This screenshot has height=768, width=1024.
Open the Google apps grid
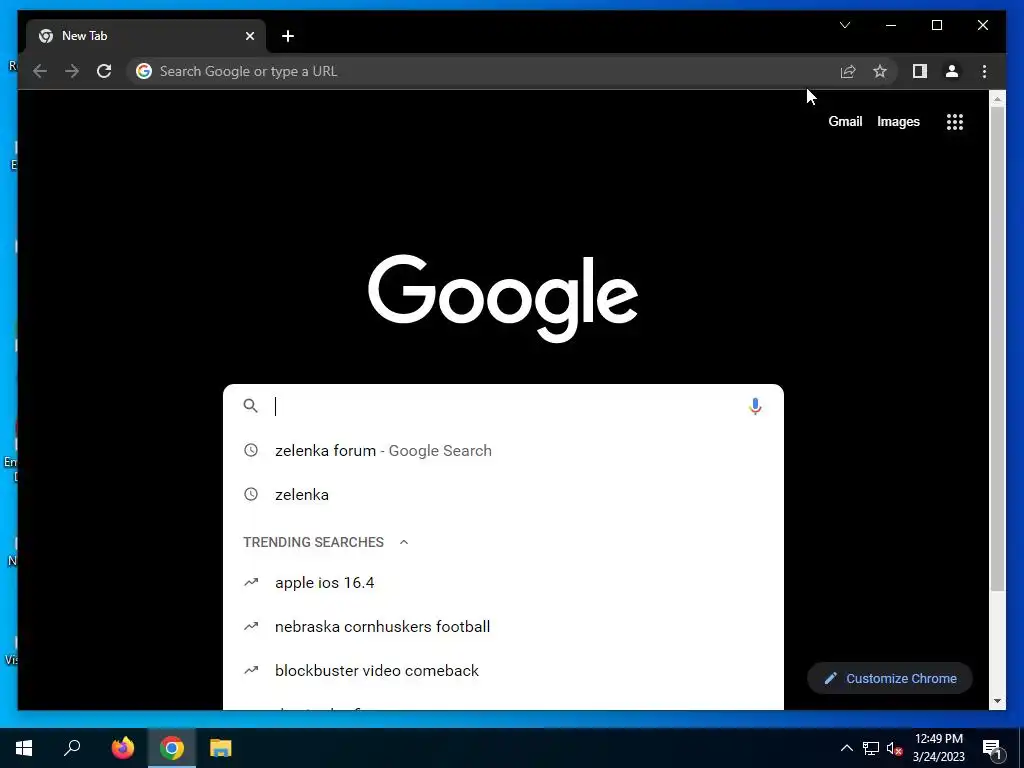(x=955, y=122)
